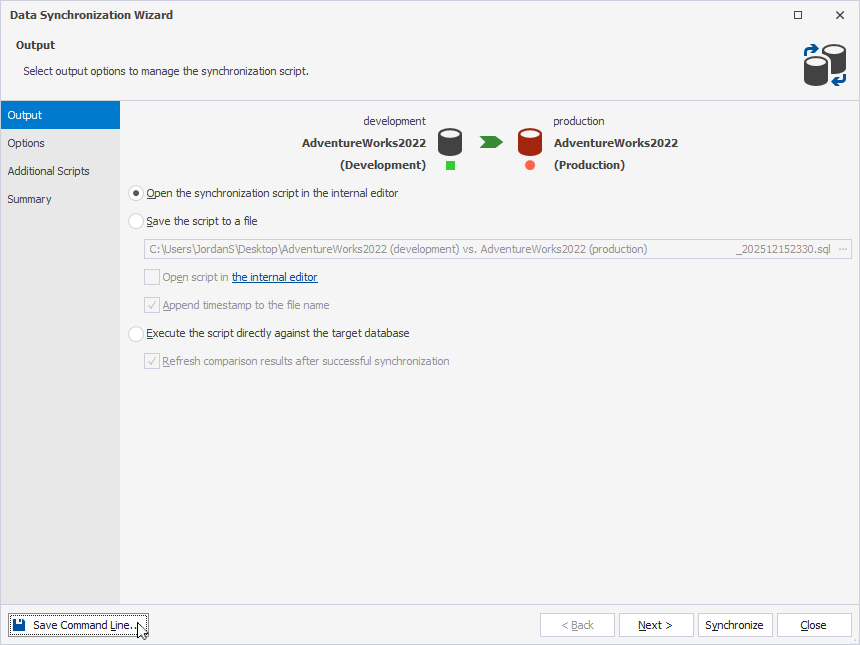Click the floppy disk icon on Save Command Line
Screen dimensions: 860x645
coord(19,625)
